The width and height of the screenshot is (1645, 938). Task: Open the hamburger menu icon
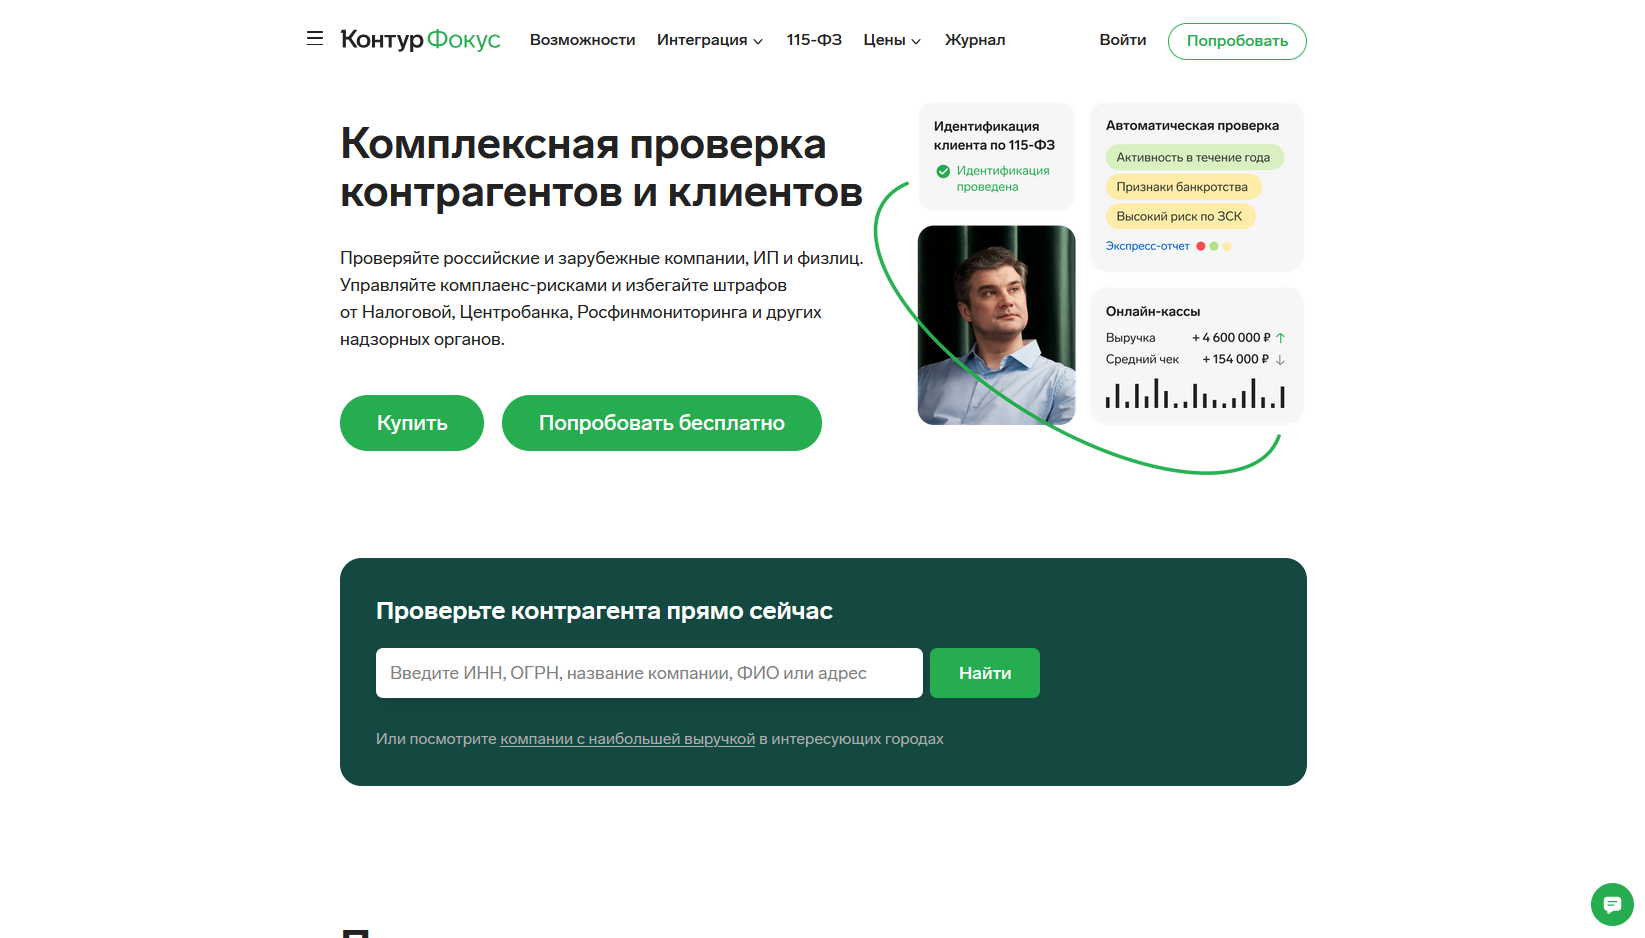315,39
